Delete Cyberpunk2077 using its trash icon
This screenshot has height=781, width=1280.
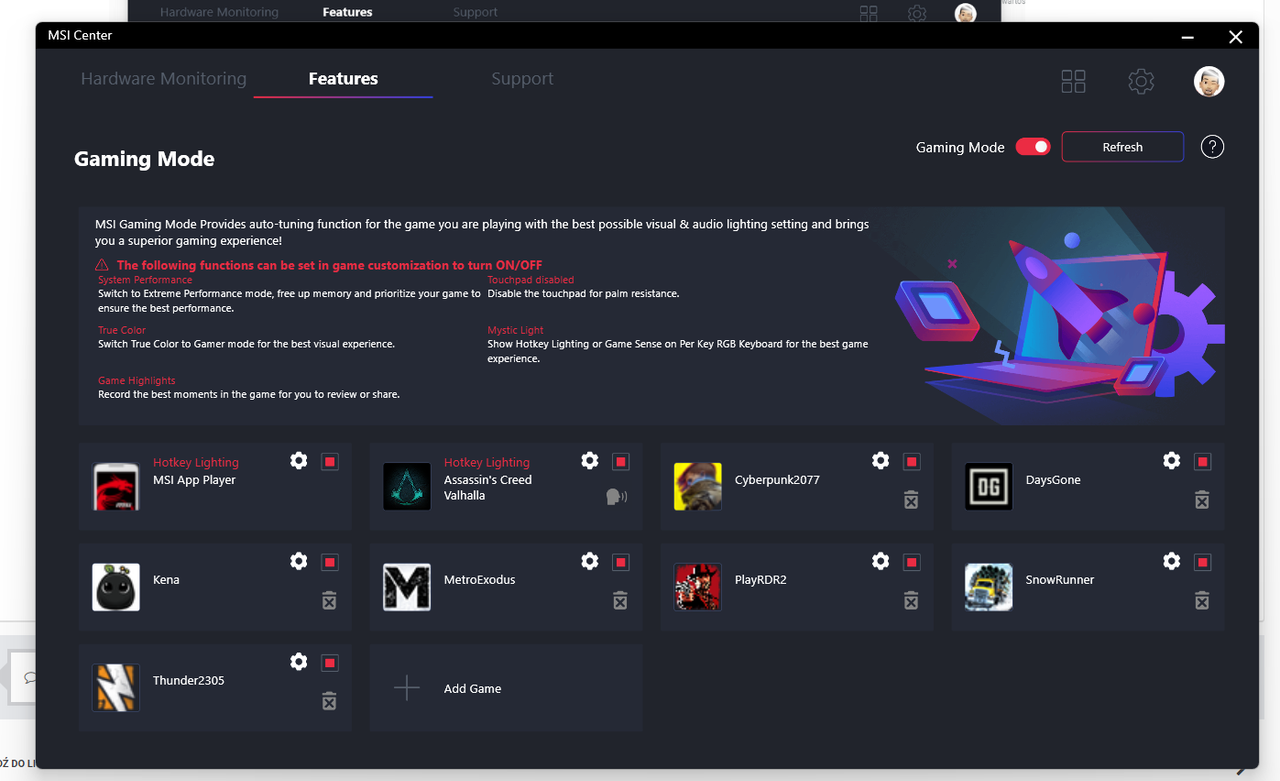pos(911,500)
